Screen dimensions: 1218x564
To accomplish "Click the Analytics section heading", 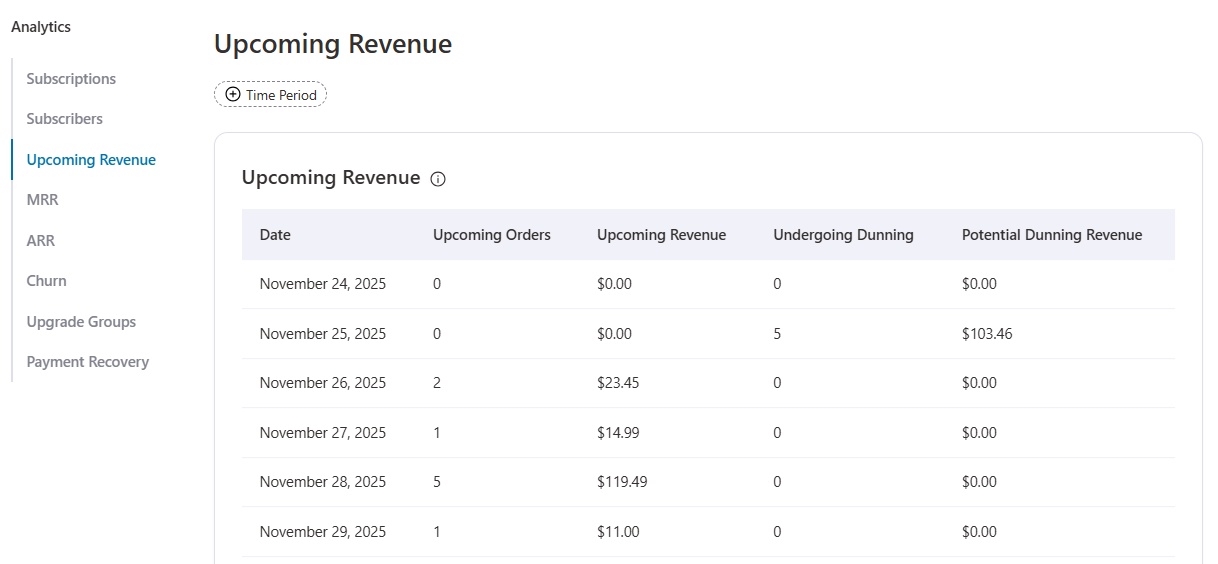I will coord(41,27).
